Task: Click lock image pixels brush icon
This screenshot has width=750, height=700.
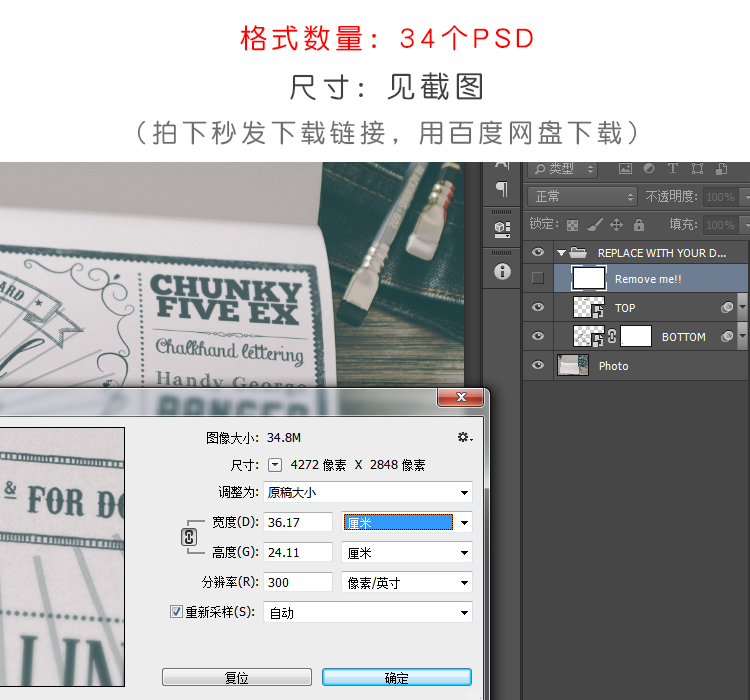Action: pyautogui.click(x=595, y=225)
